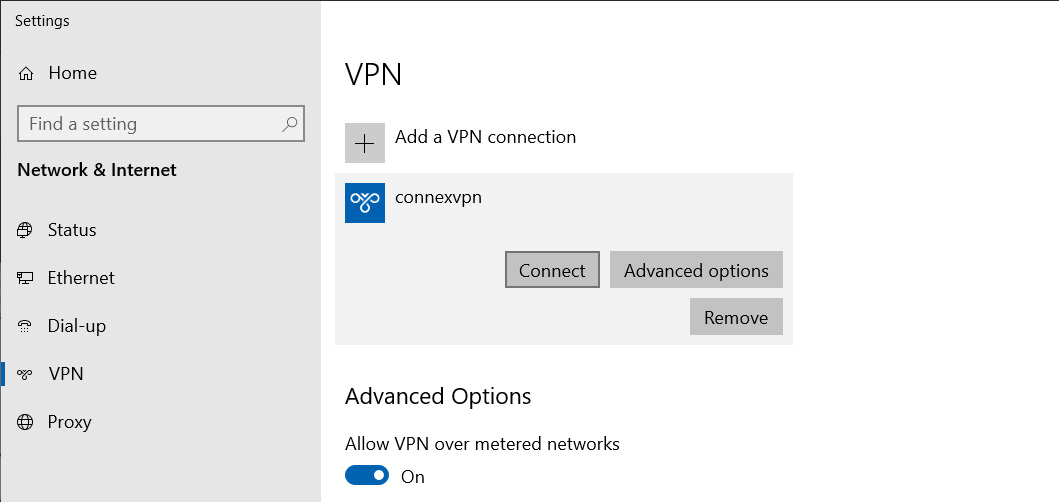Screen dimensions: 1059x502
Task: Select Proxy in the sidebar
Action: (x=69, y=422)
